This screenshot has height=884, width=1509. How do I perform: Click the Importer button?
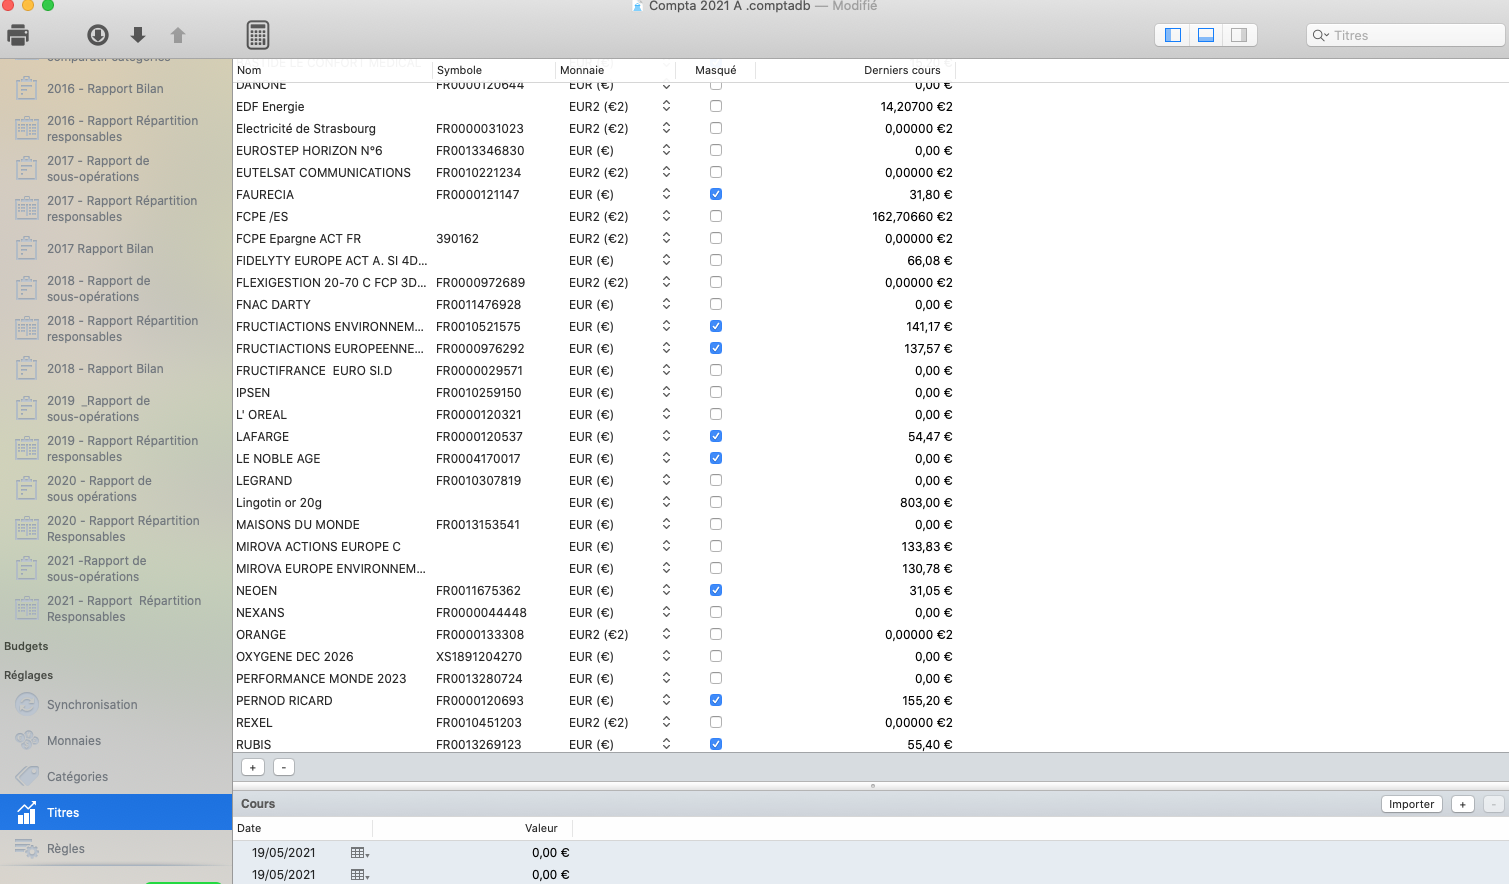1411,804
